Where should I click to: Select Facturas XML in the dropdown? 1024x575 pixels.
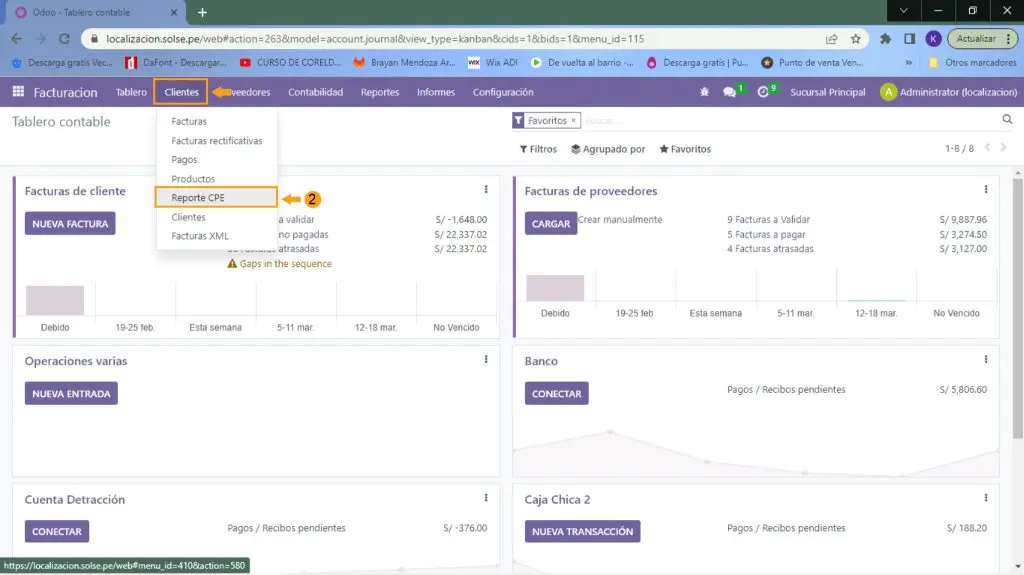(200, 236)
